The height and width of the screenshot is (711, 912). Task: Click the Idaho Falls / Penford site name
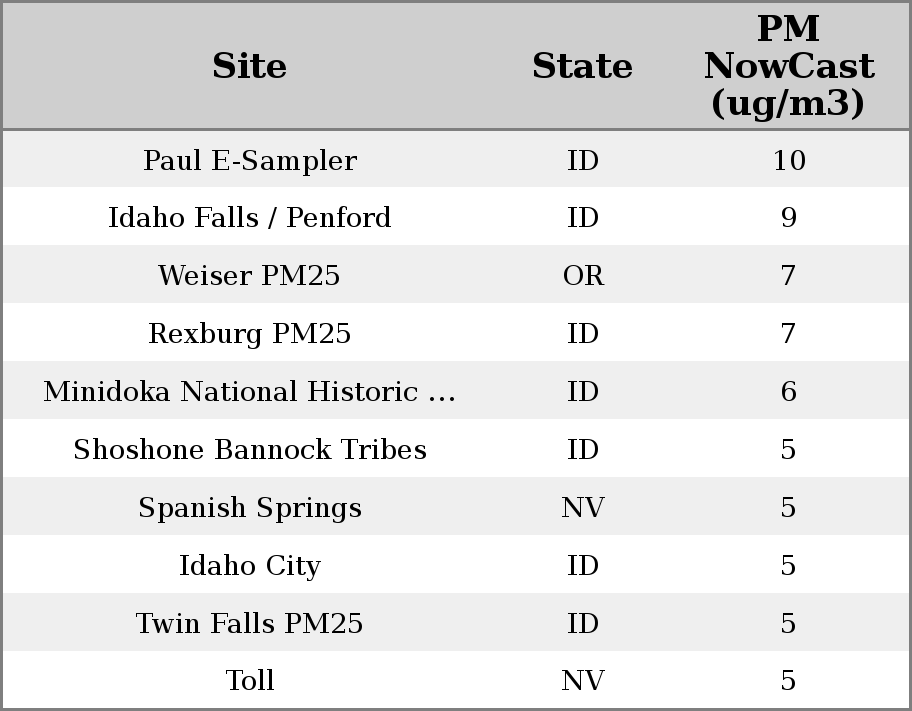(249, 218)
